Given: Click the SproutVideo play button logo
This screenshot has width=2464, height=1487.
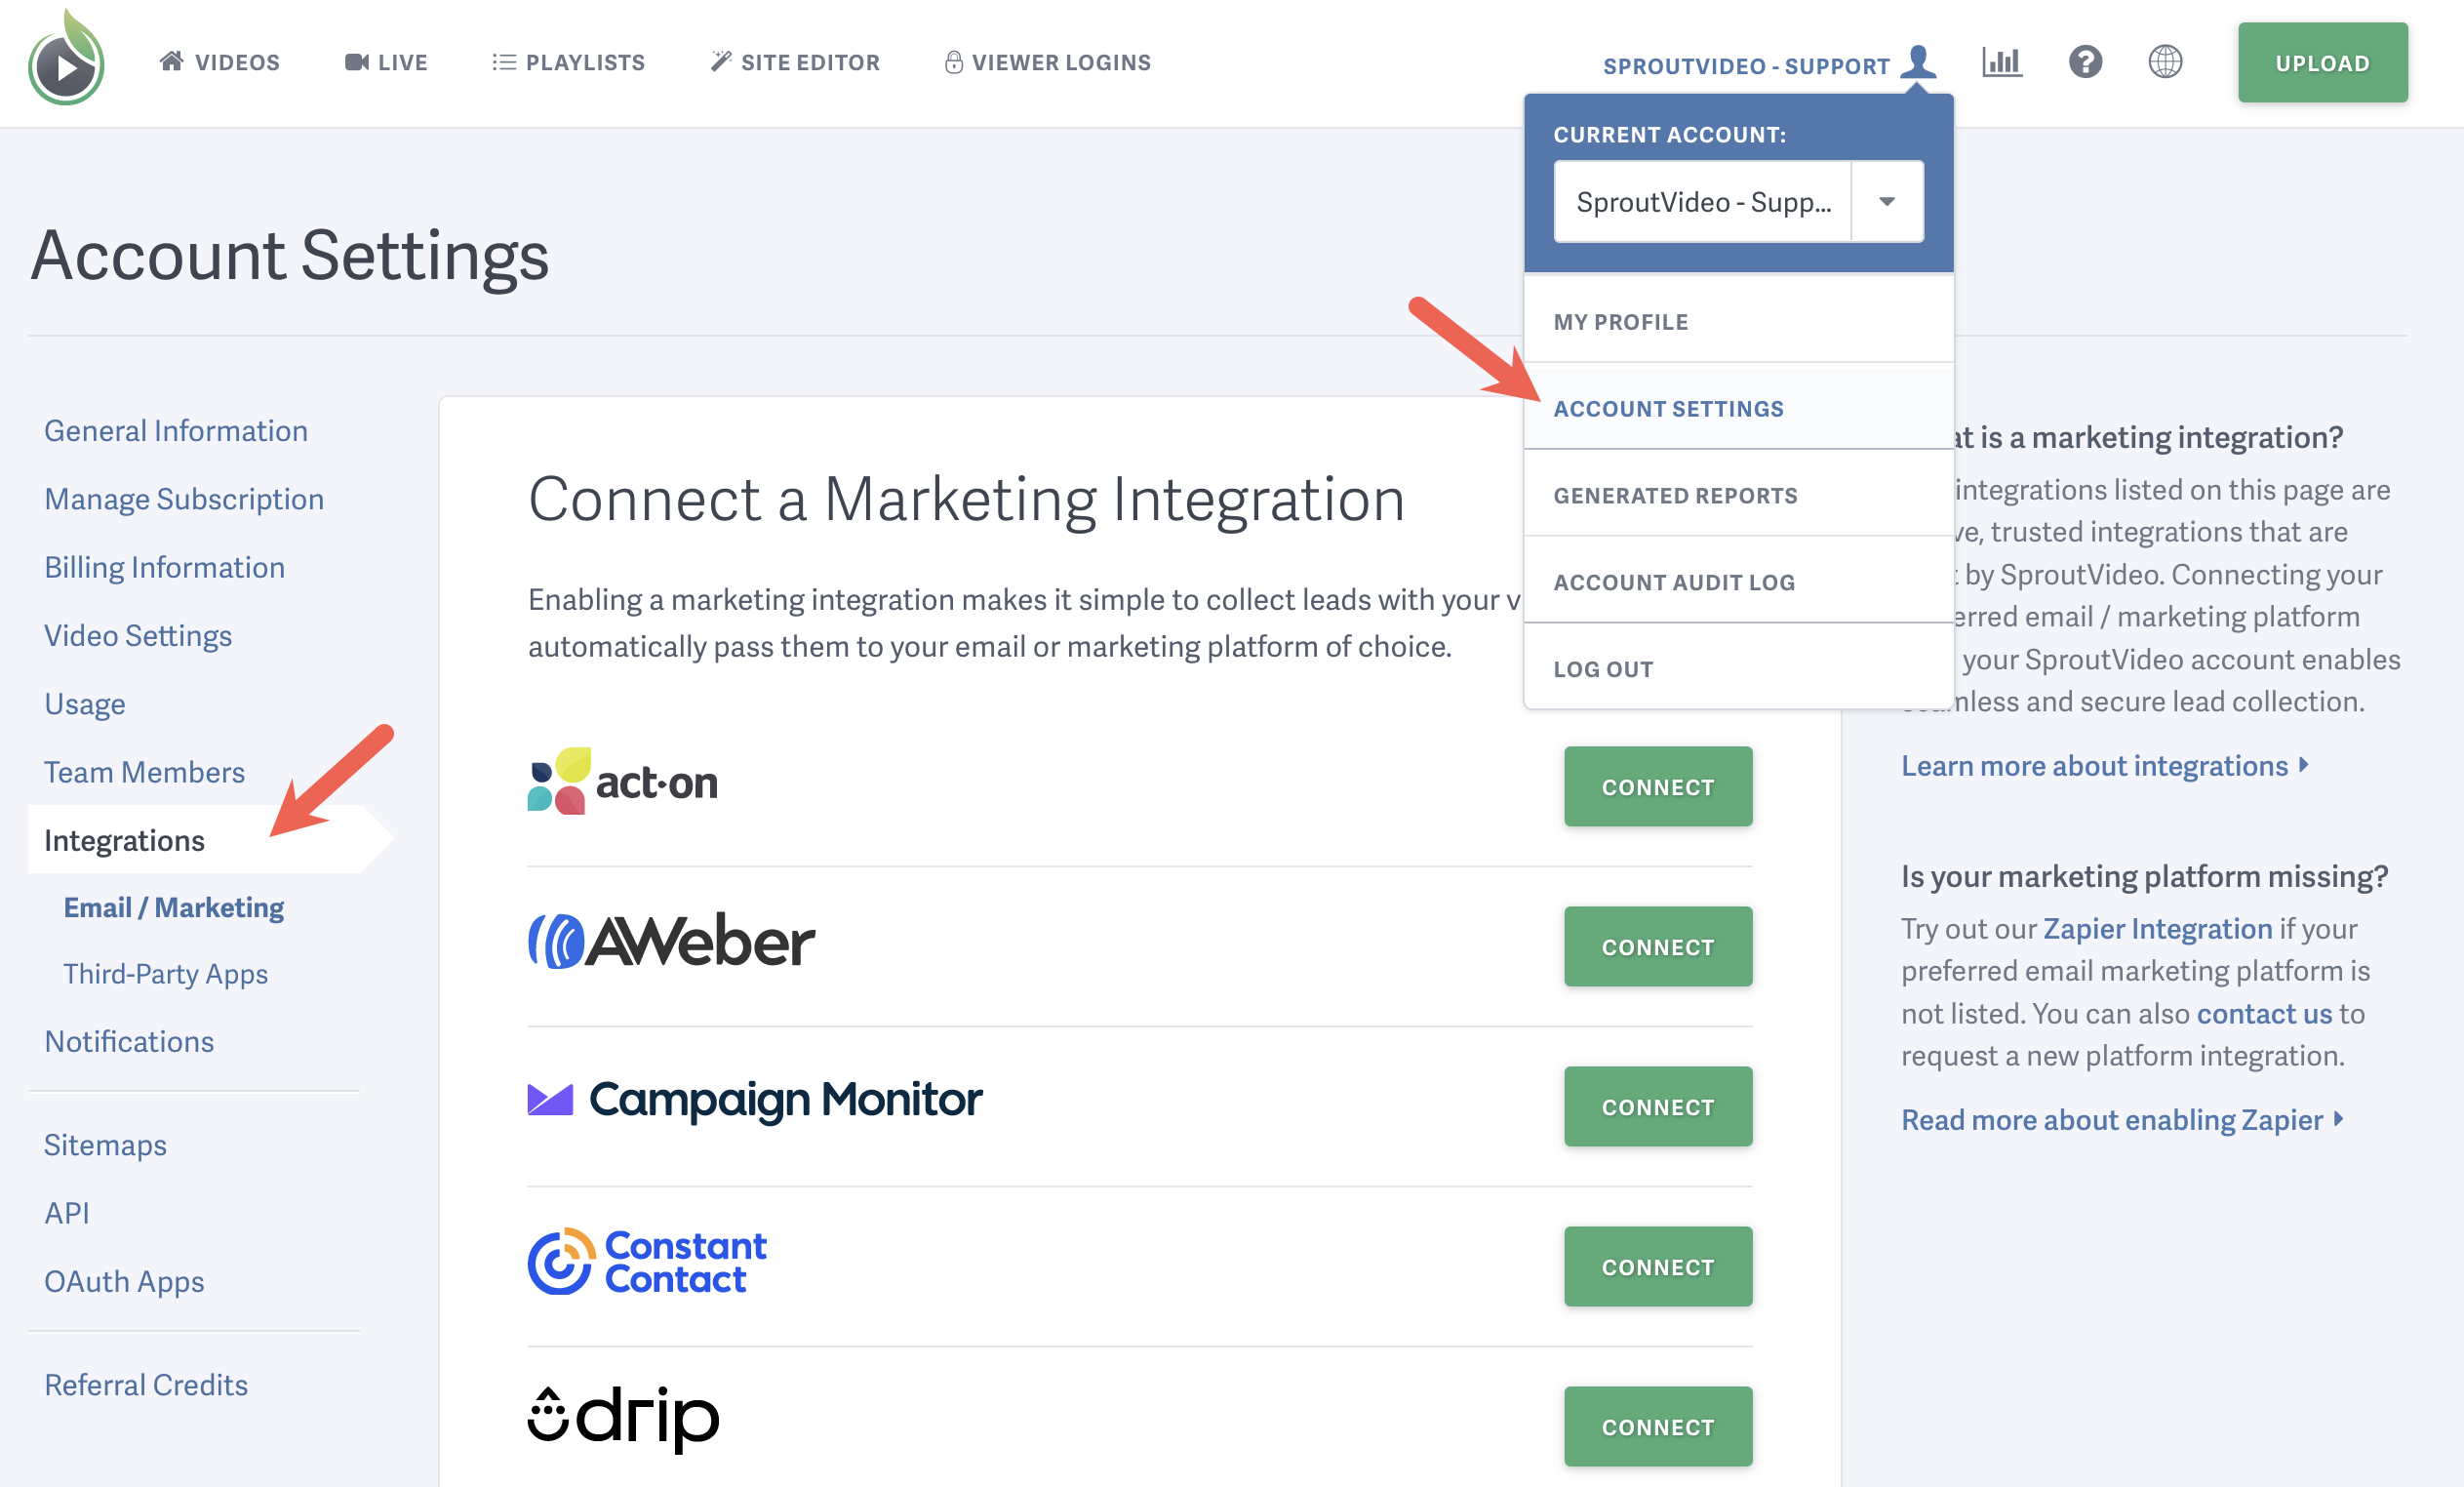Looking at the screenshot, I should (65, 61).
